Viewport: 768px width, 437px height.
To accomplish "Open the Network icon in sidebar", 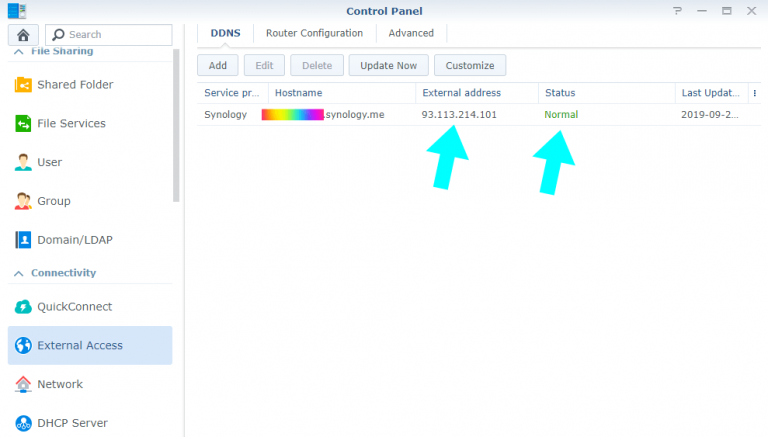I will click(x=23, y=384).
